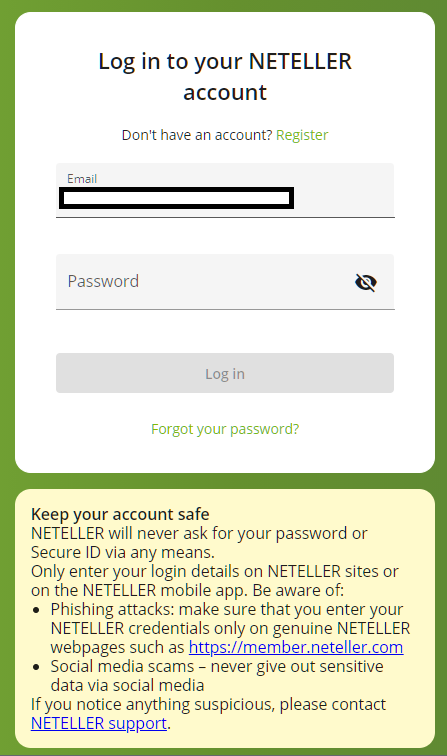Click the Log in to your NETELLER account heading

click(x=225, y=77)
